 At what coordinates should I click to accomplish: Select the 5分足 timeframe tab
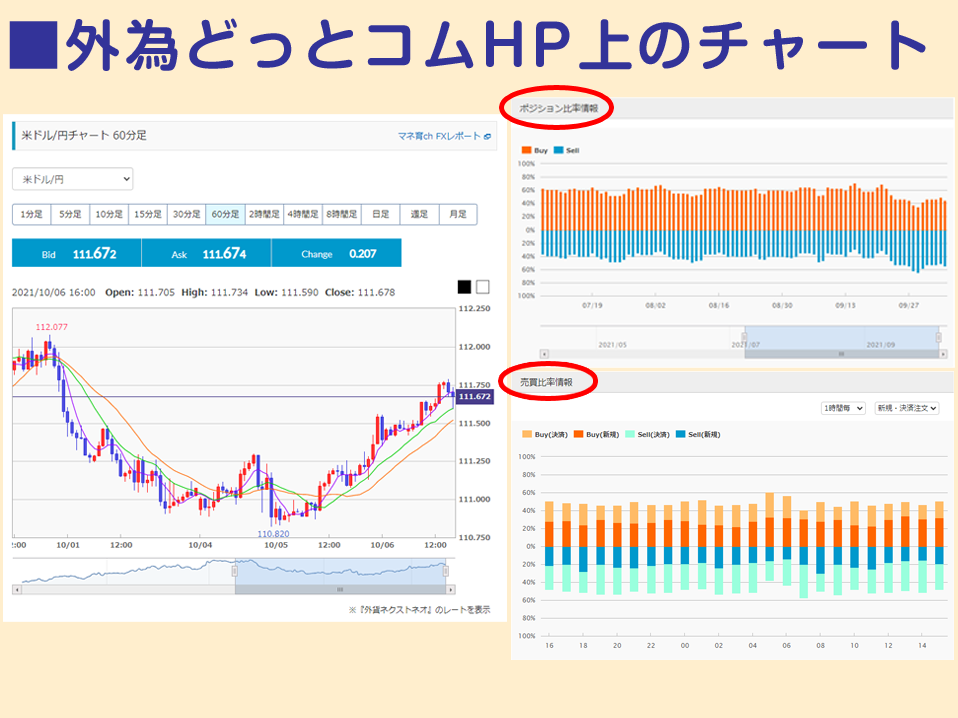coord(70,214)
